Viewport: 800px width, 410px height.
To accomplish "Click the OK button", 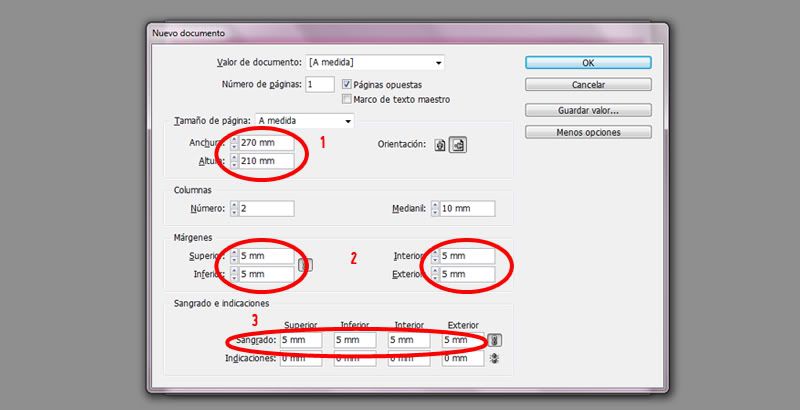I will [588, 63].
